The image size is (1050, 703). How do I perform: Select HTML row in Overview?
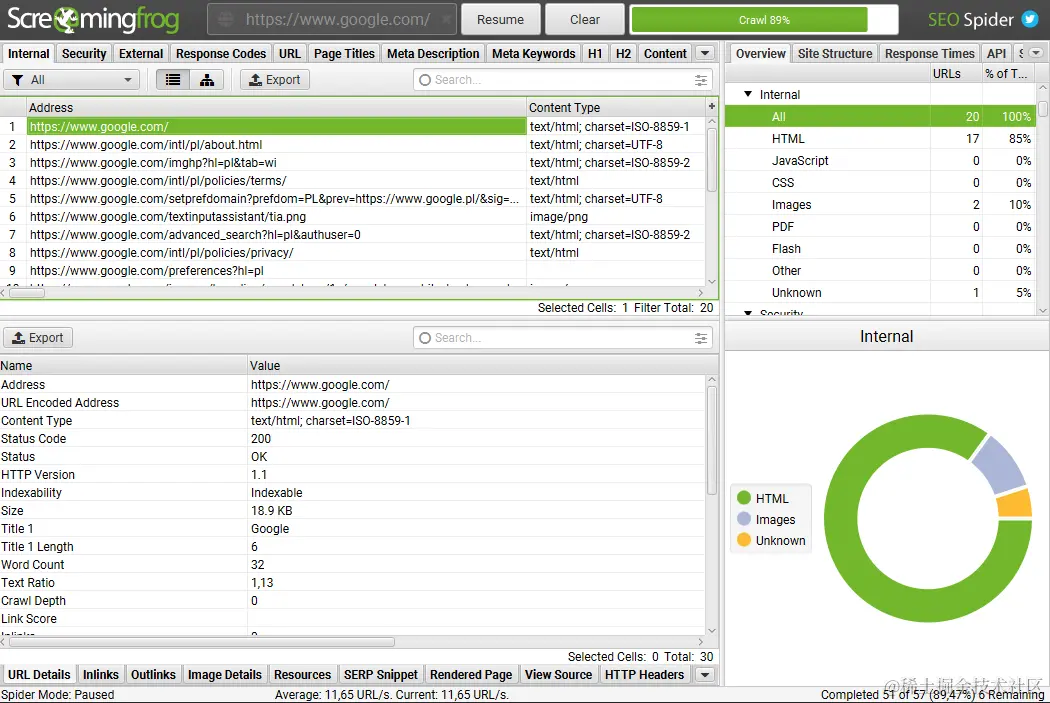pyautogui.click(x=881, y=139)
